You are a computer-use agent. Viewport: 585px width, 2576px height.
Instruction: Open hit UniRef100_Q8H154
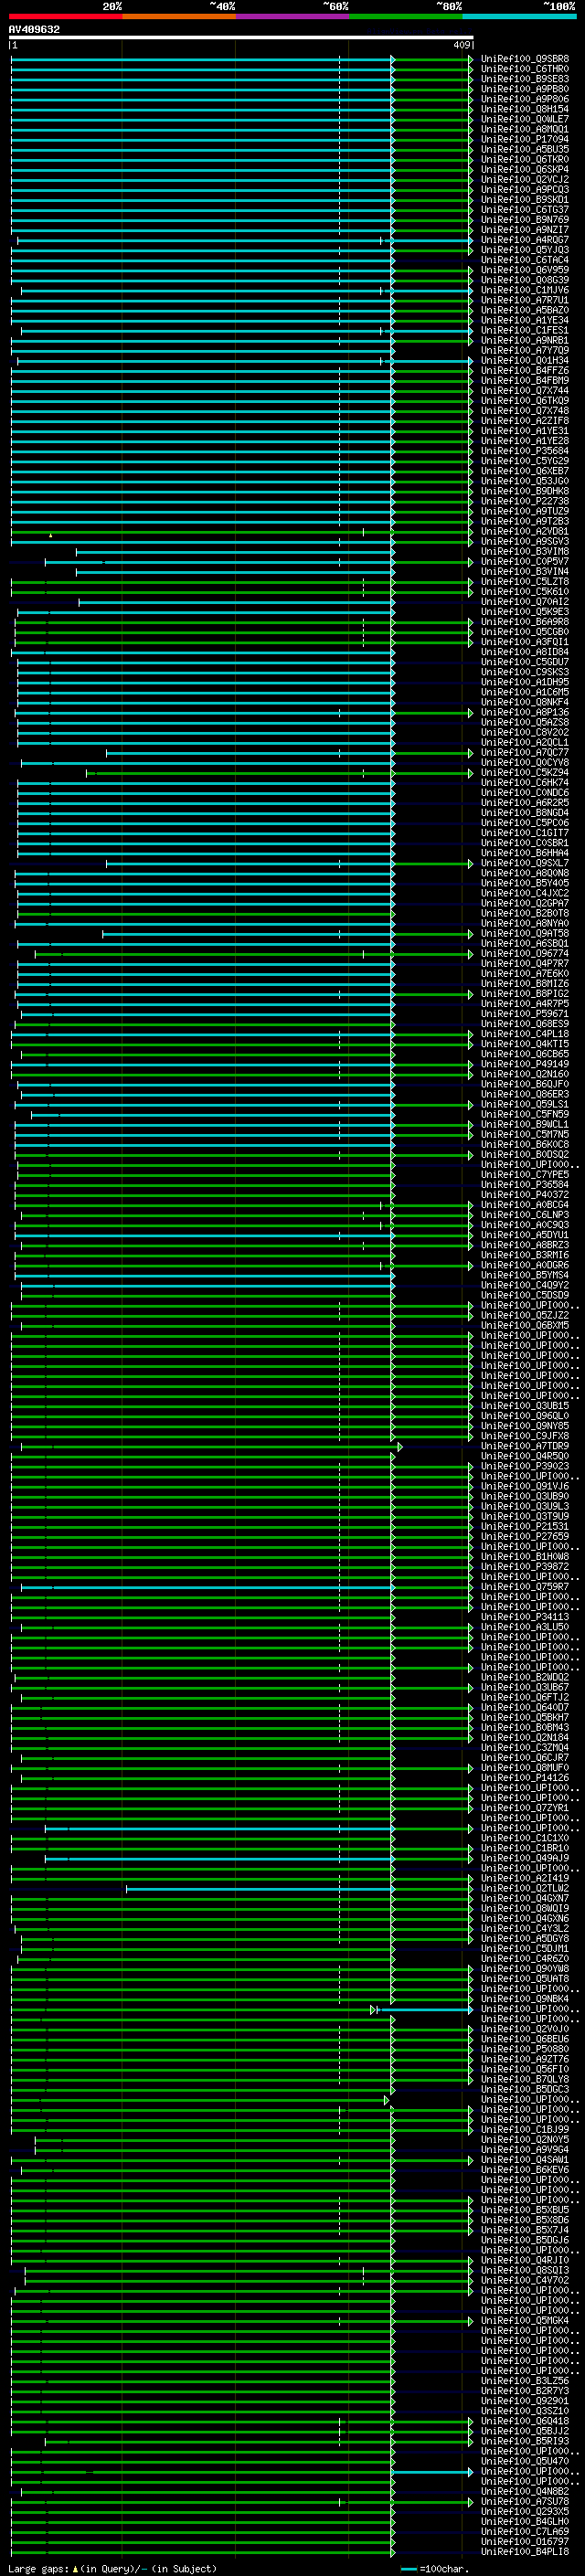524,109
